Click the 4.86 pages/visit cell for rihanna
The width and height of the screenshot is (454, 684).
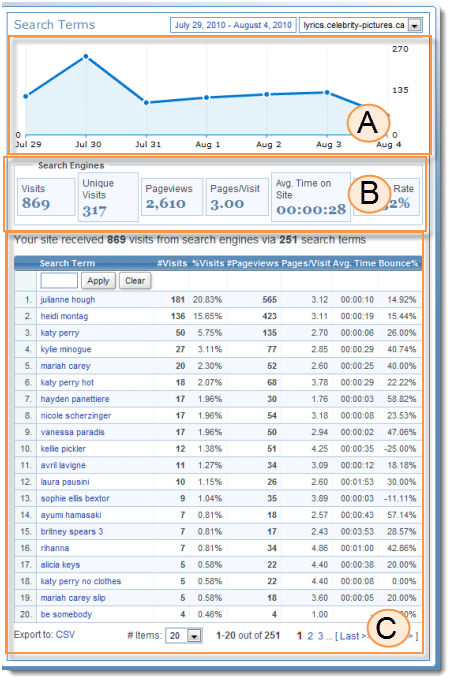point(320,548)
